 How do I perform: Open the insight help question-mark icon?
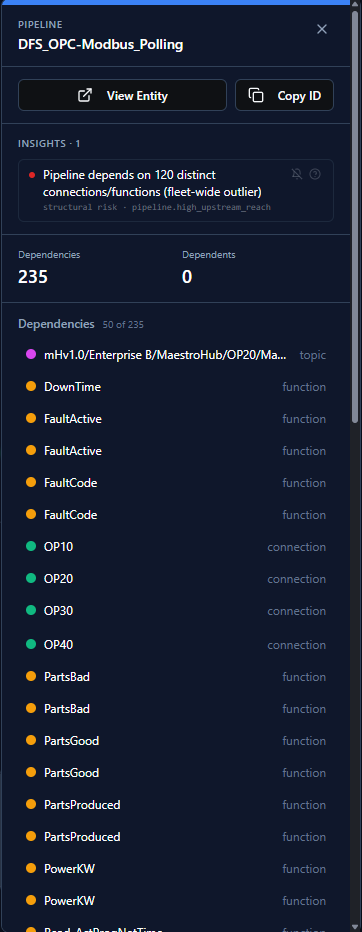(316, 174)
